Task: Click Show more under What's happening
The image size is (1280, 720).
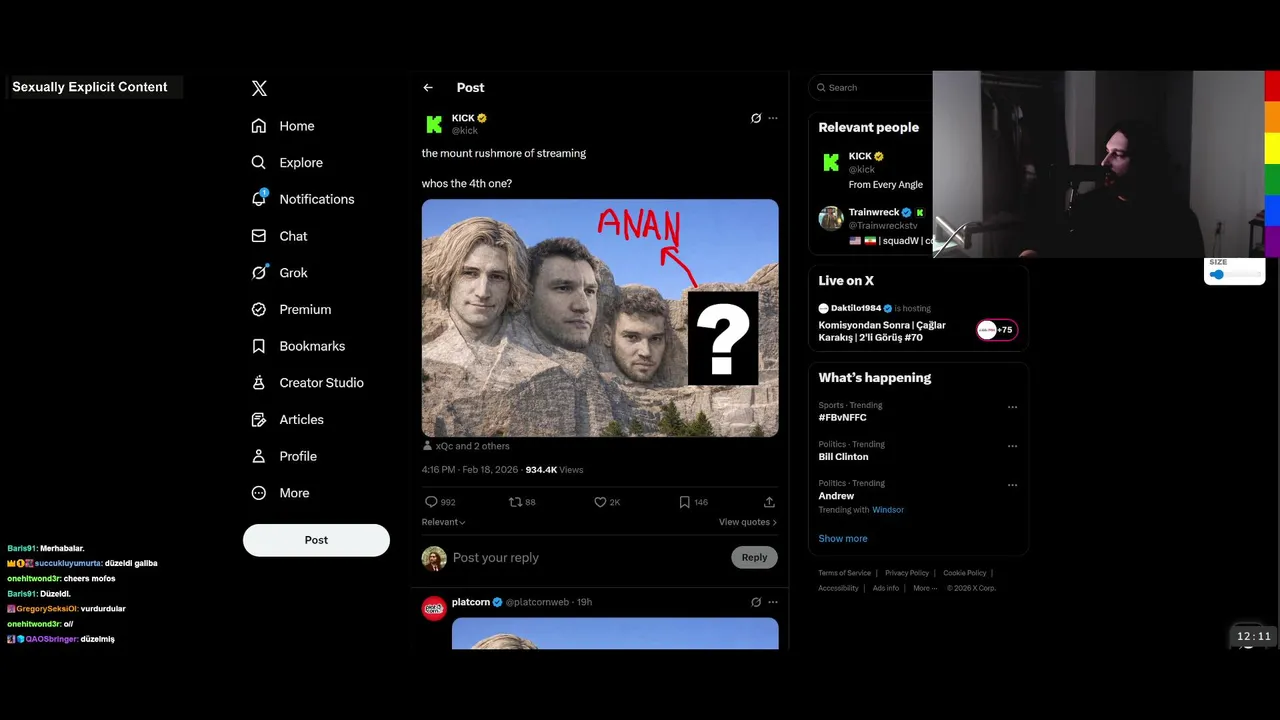Action: pos(843,538)
